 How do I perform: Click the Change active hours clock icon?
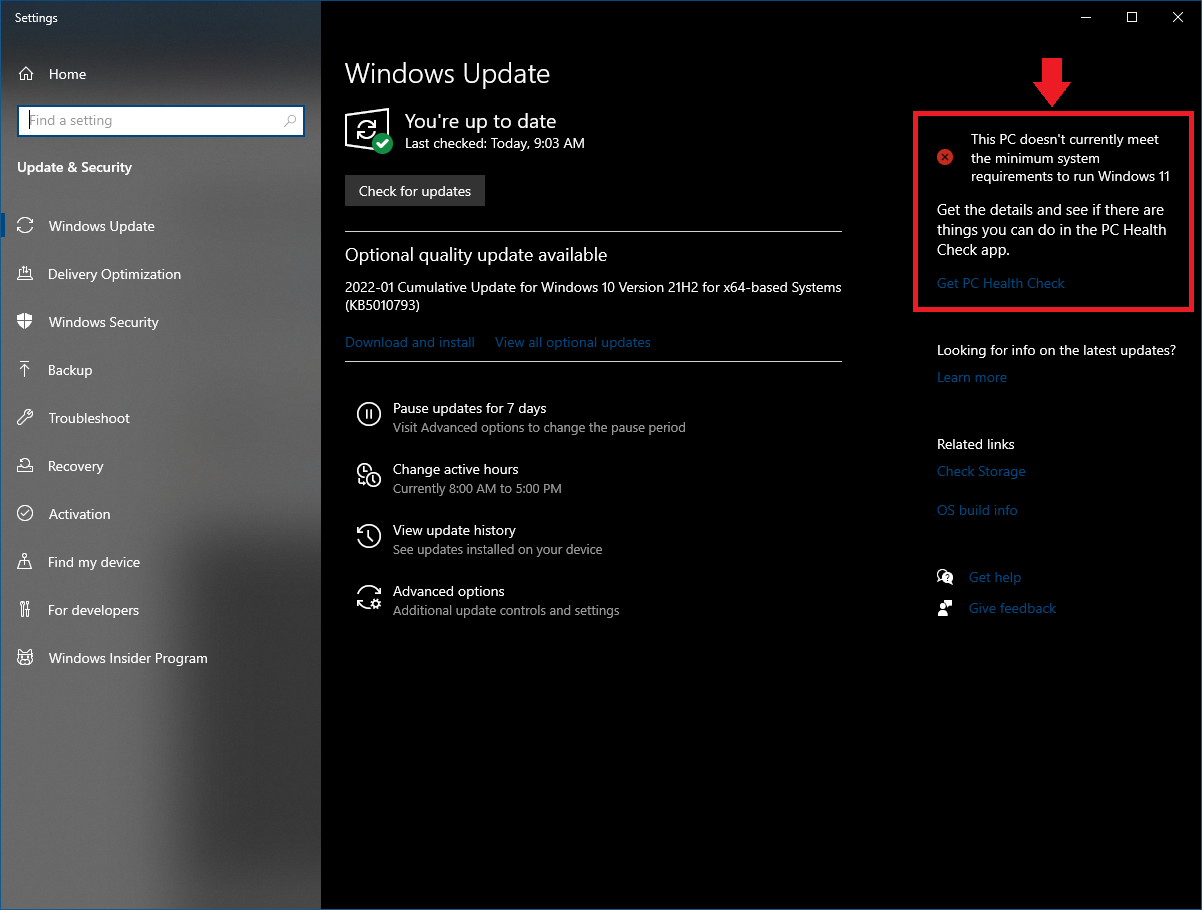click(x=368, y=475)
